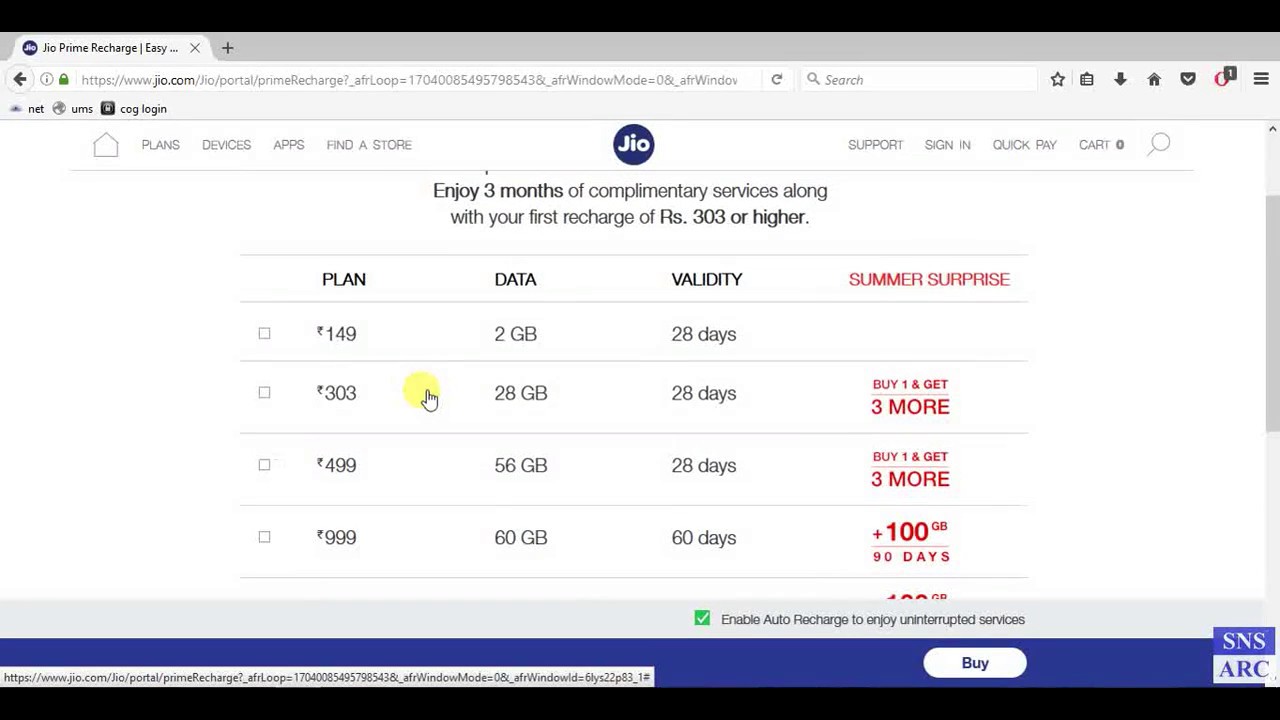Click the green secure padlock icon
Image resolution: width=1280 pixels, height=720 pixels.
(x=64, y=79)
